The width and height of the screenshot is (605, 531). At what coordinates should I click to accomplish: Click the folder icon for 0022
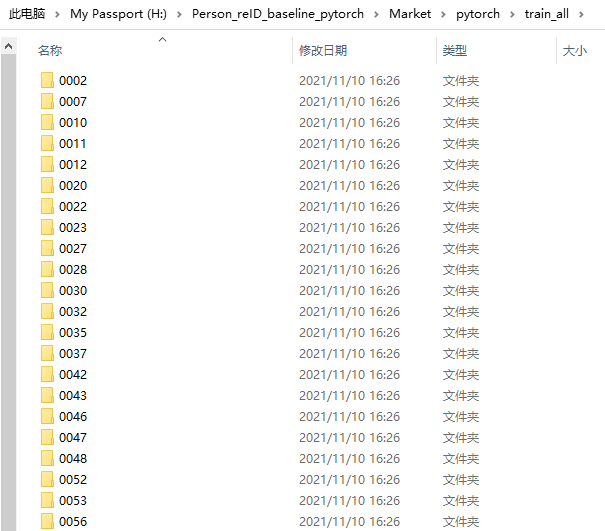click(47, 206)
